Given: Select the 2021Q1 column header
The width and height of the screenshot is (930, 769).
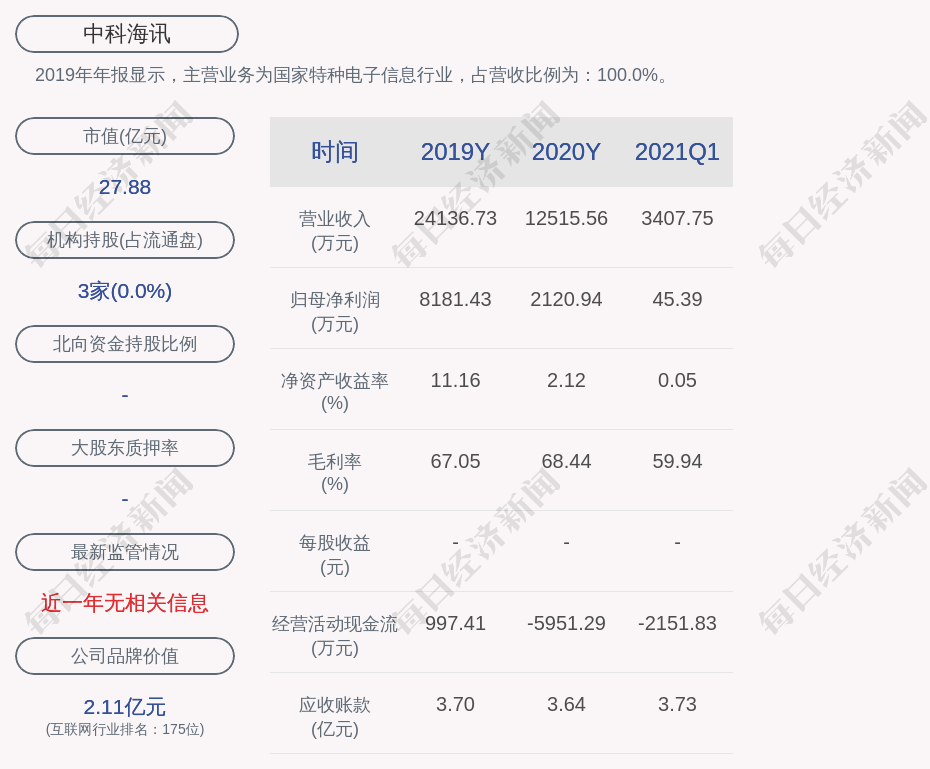Looking at the screenshot, I should click(677, 152).
